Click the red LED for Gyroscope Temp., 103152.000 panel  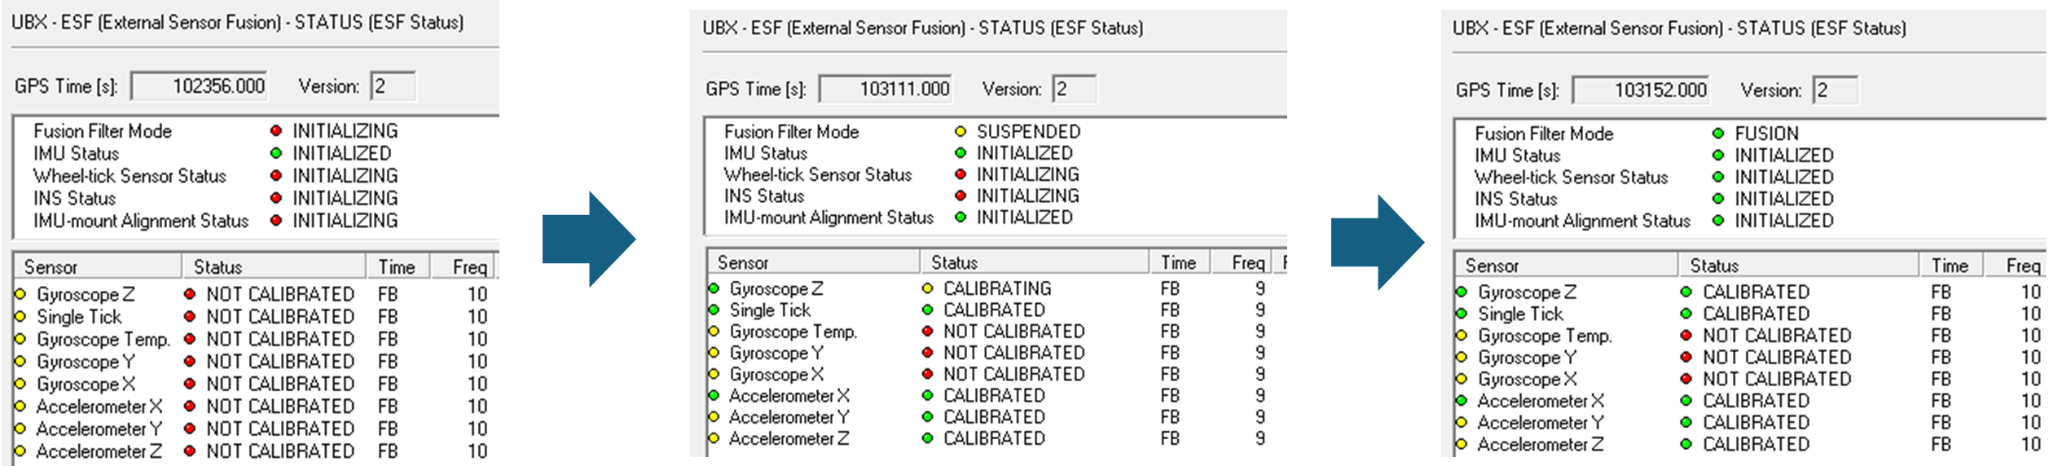pyautogui.click(x=1686, y=335)
